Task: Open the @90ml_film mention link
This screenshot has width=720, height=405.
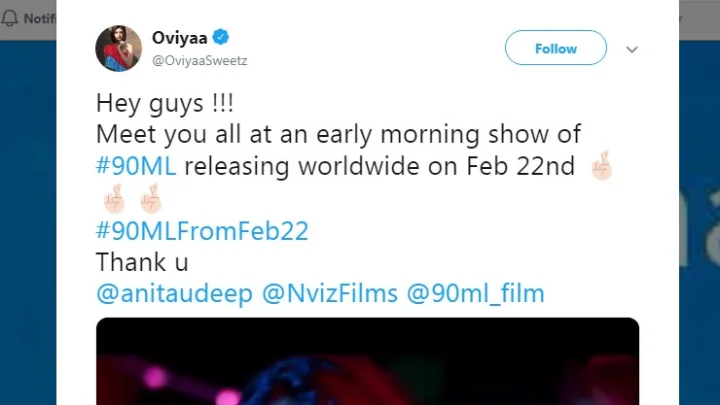Action: click(475, 294)
